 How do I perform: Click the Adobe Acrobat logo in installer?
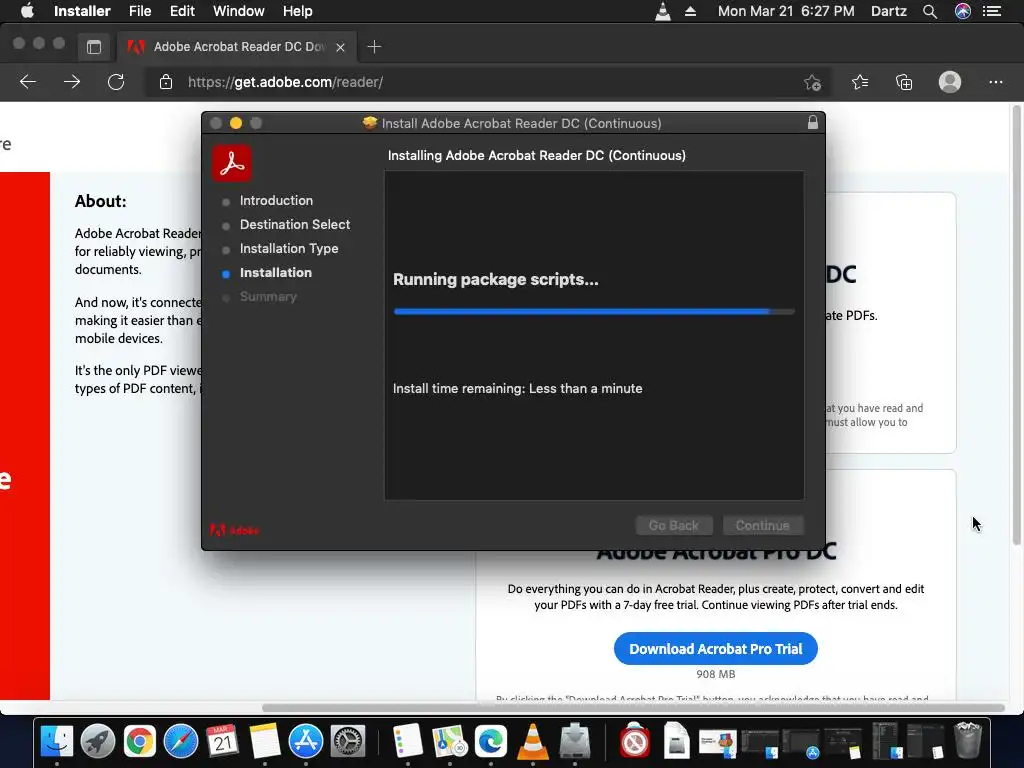pos(232,163)
